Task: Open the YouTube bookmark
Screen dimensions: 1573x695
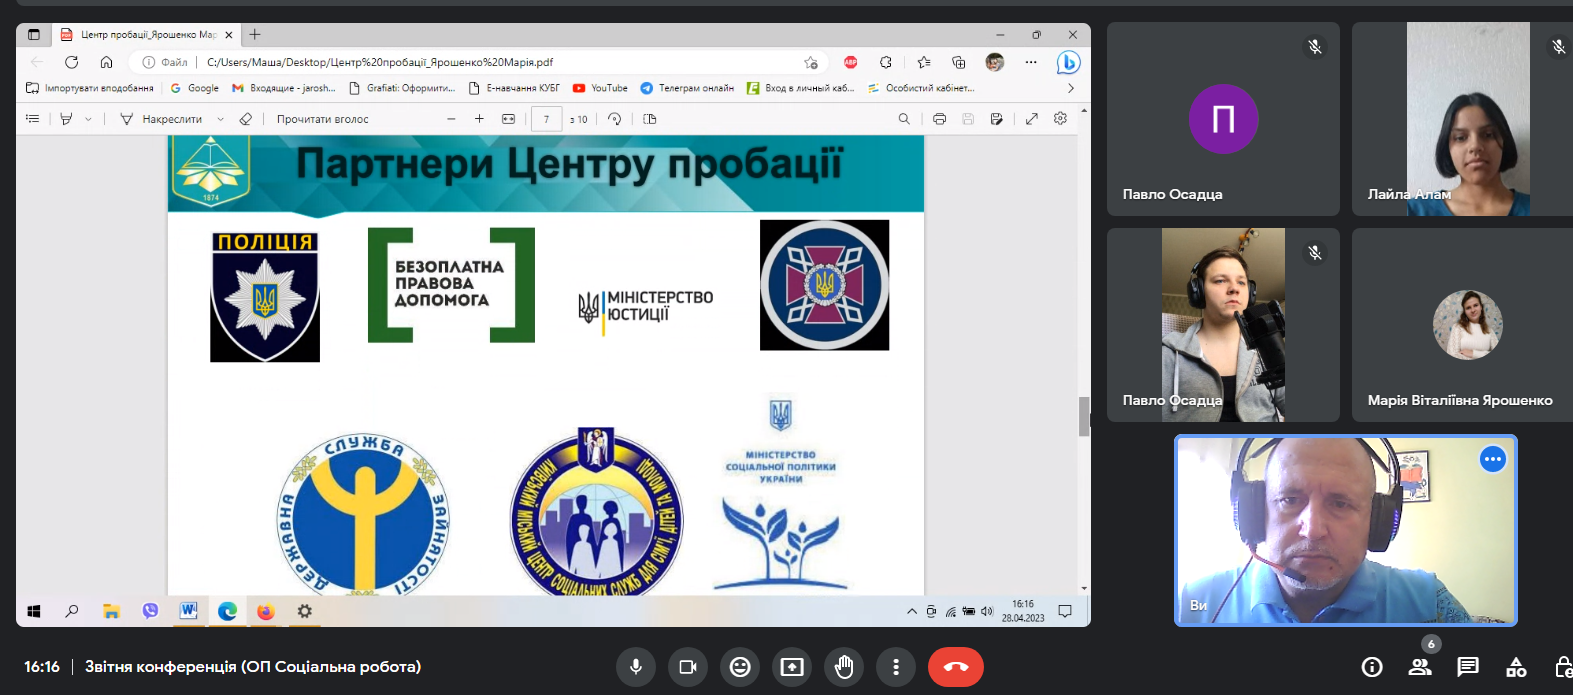Action: coord(600,88)
